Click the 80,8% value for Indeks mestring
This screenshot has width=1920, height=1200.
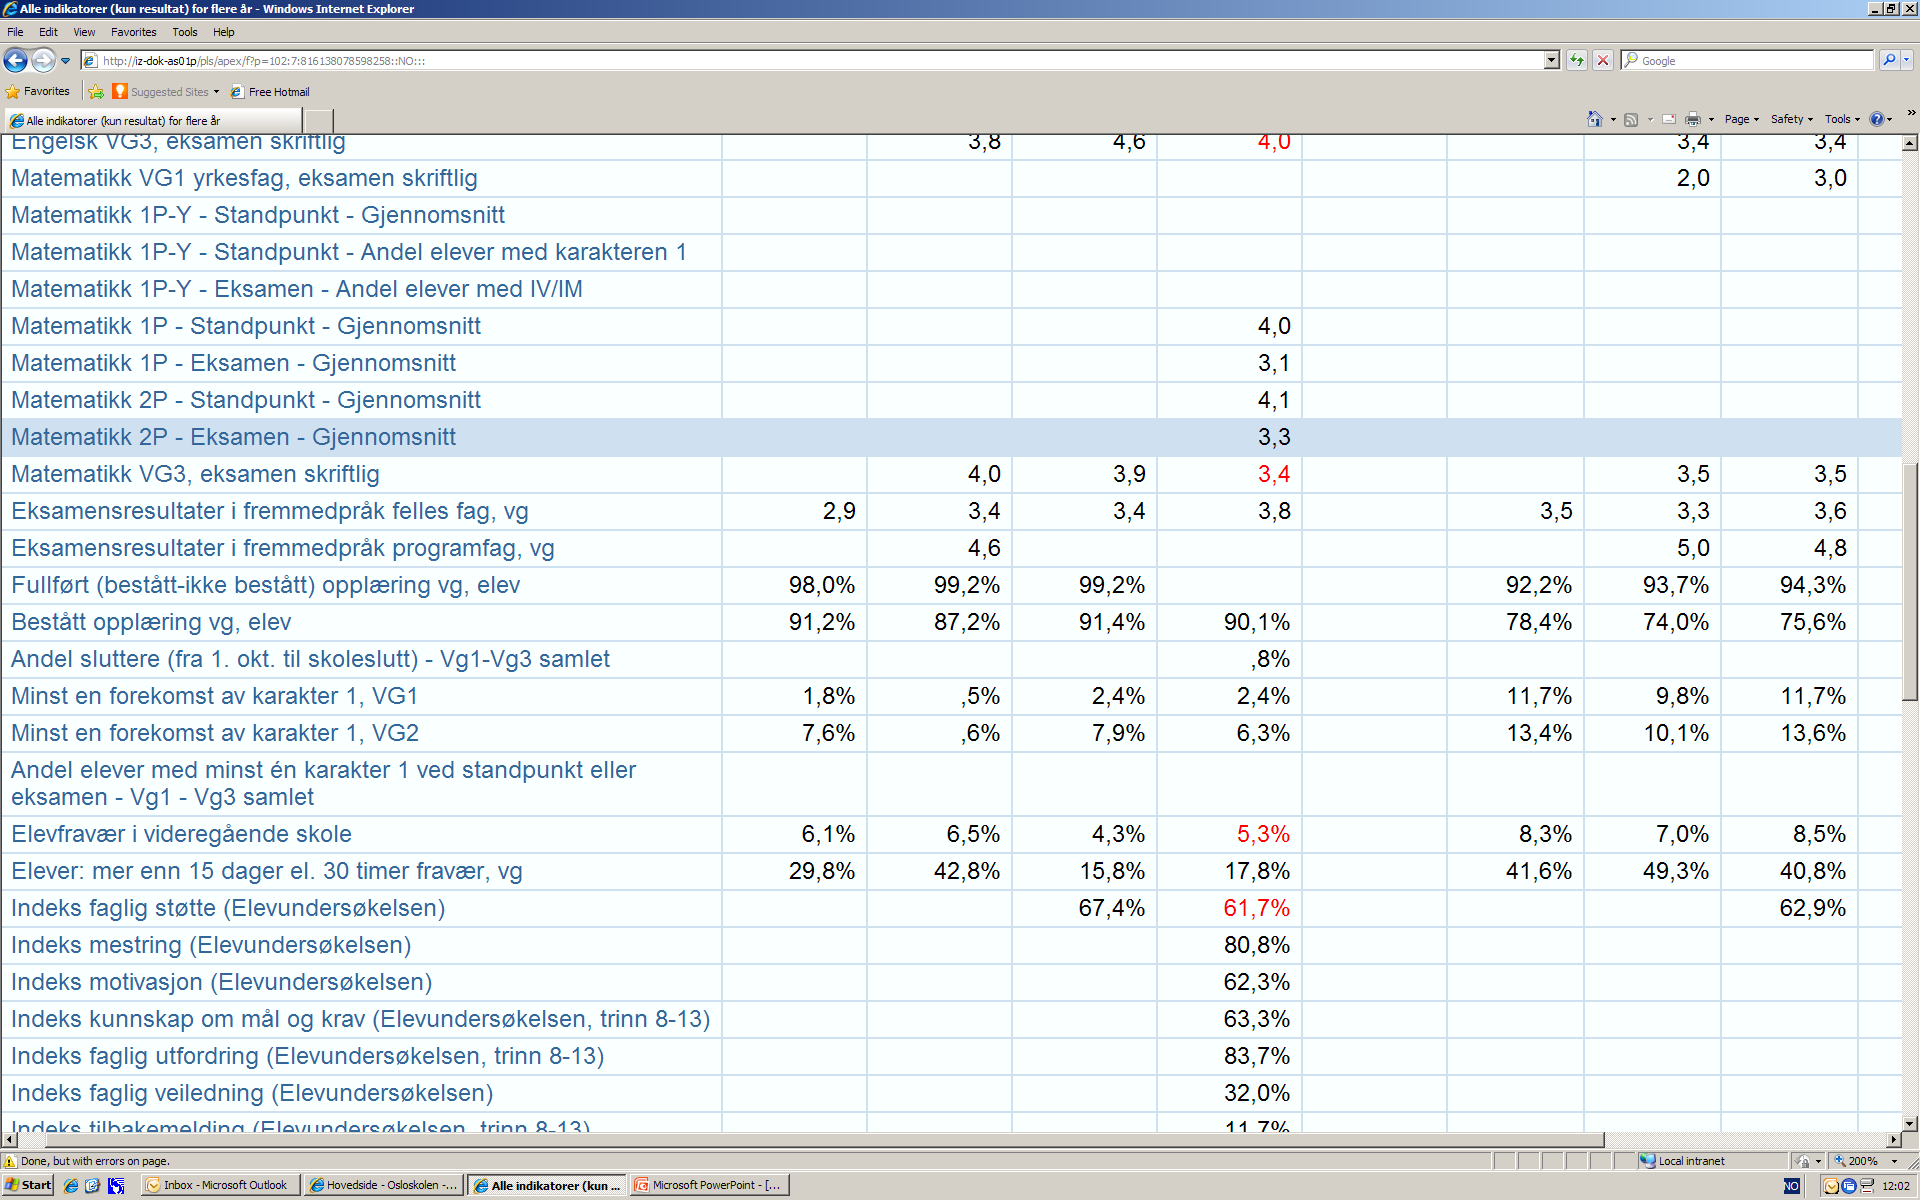point(1256,945)
